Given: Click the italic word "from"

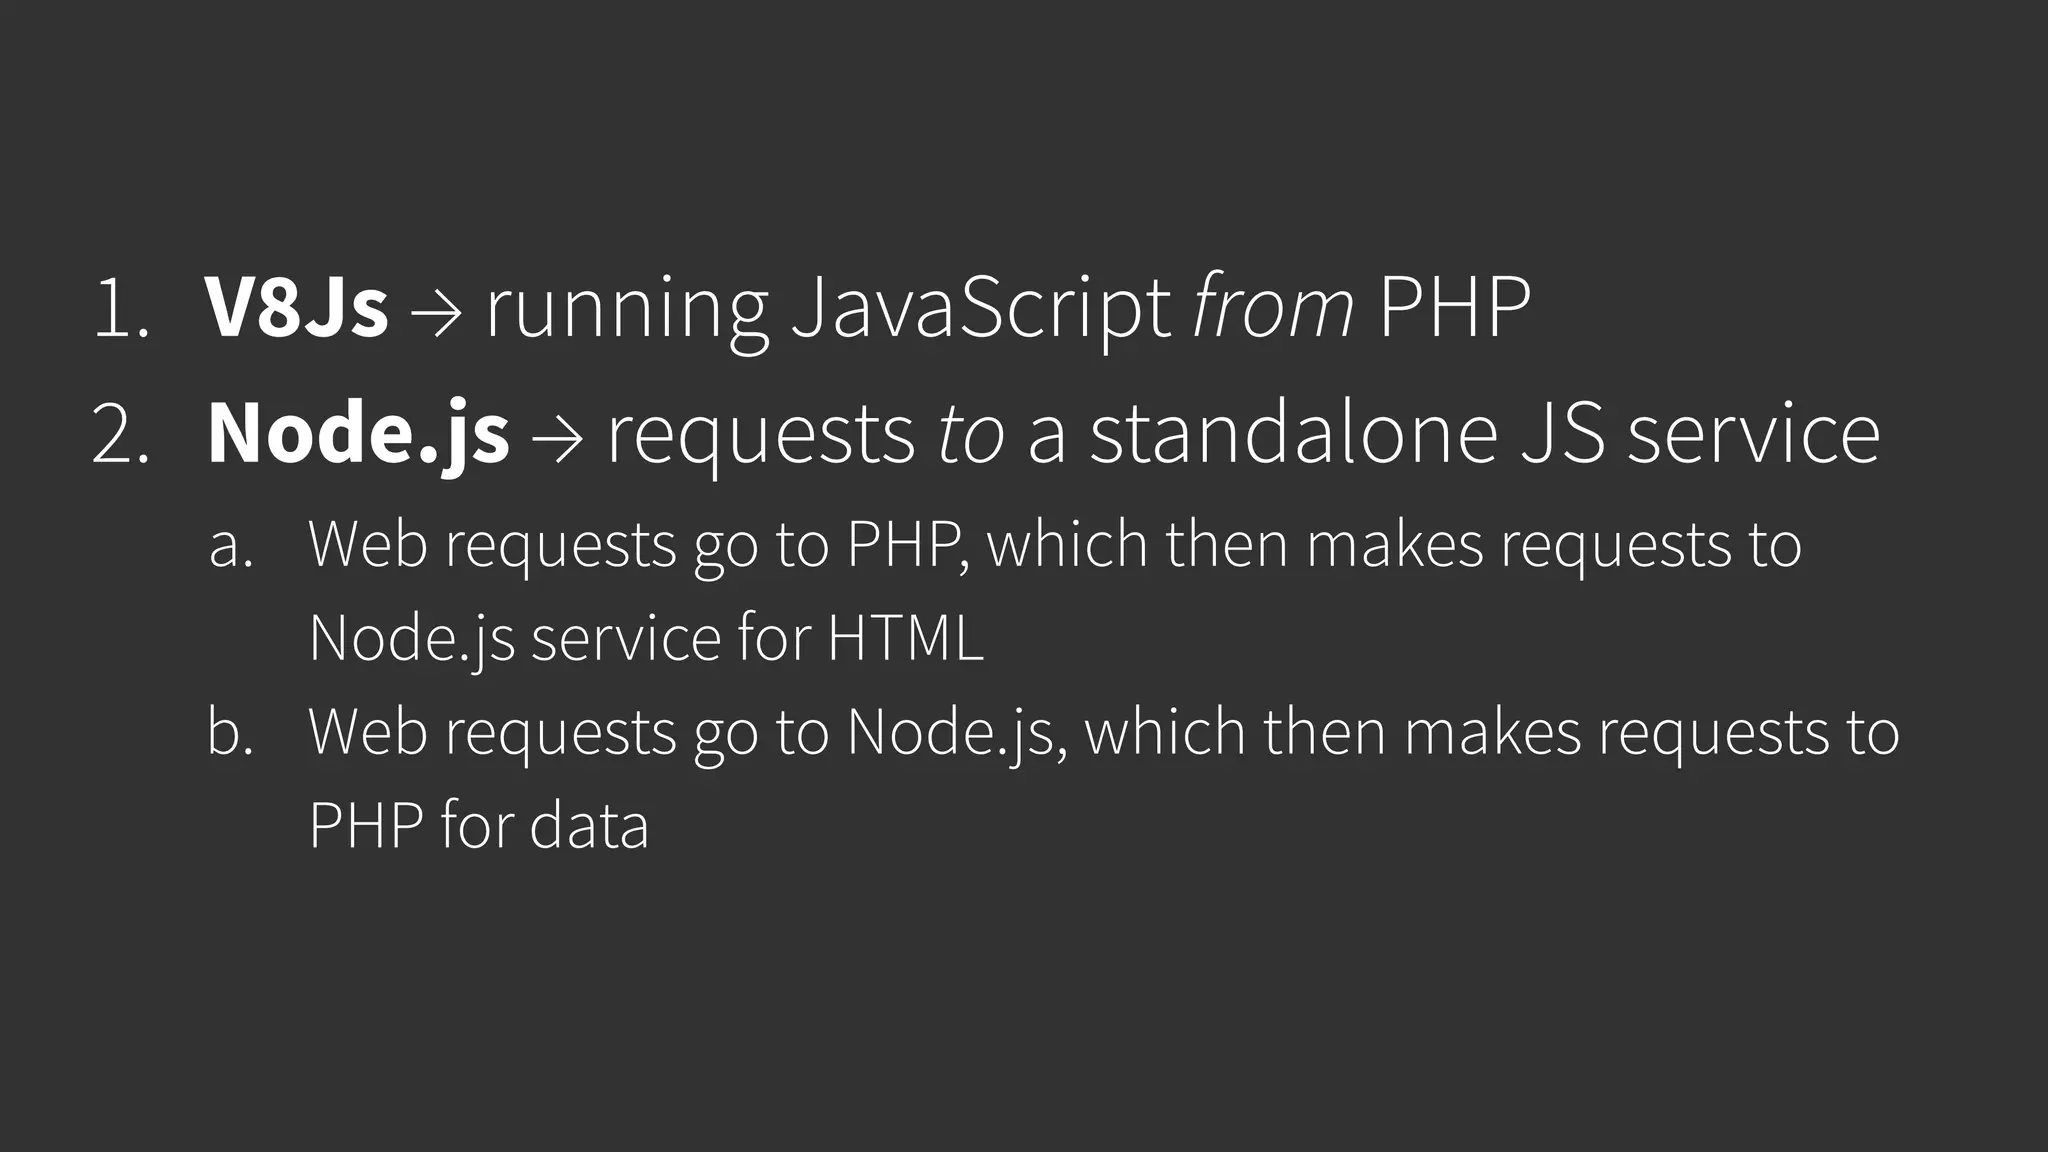Looking at the screenshot, I should pos(1273,308).
